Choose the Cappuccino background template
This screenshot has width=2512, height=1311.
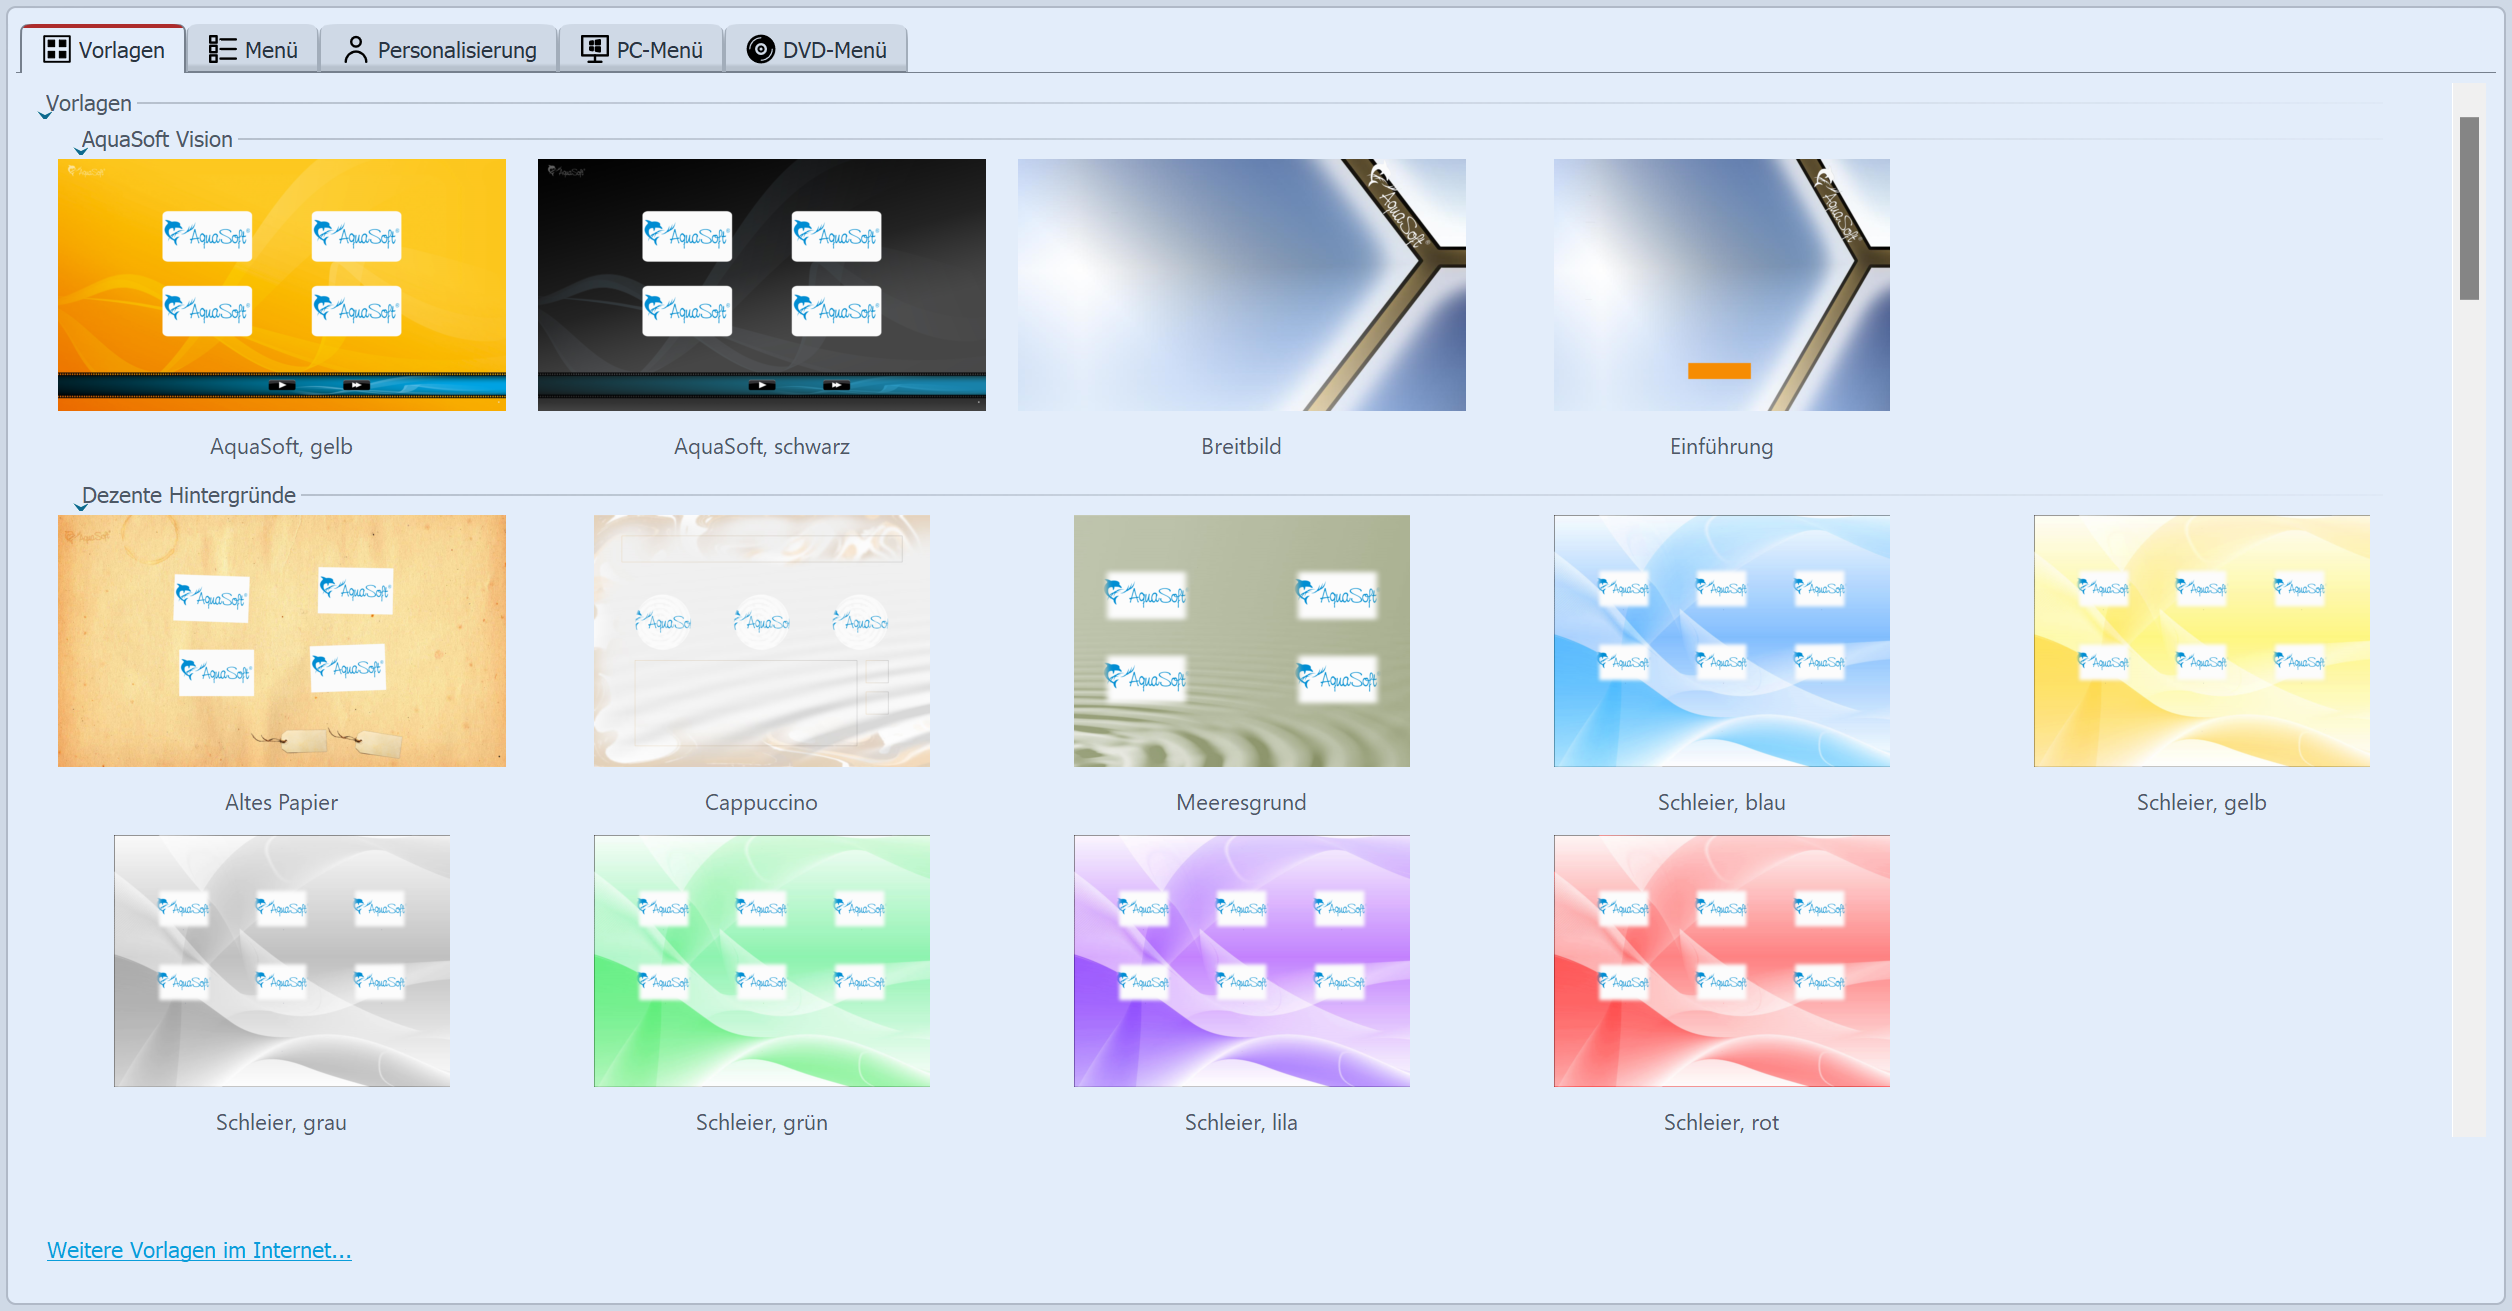point(761,641)
